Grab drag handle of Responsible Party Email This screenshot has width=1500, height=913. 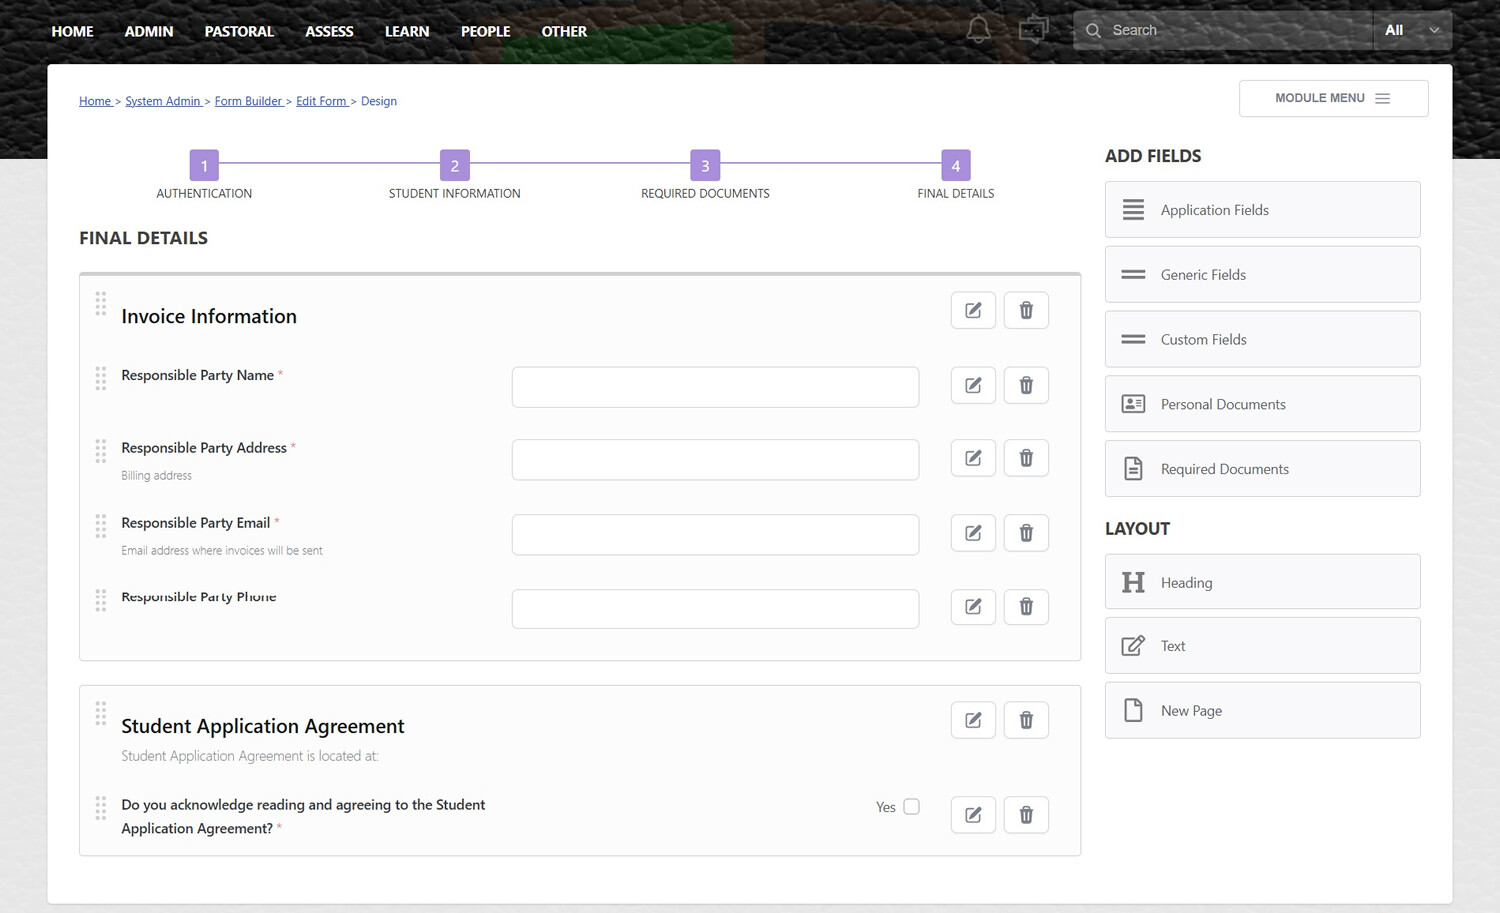pos(101,526)
